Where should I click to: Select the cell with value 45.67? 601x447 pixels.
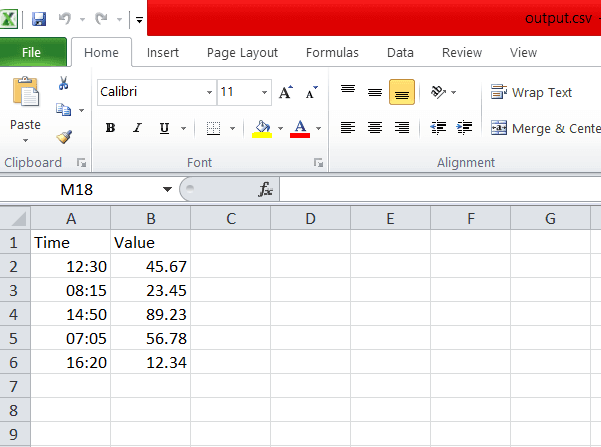pyautogui.click(x=151, y=266)
